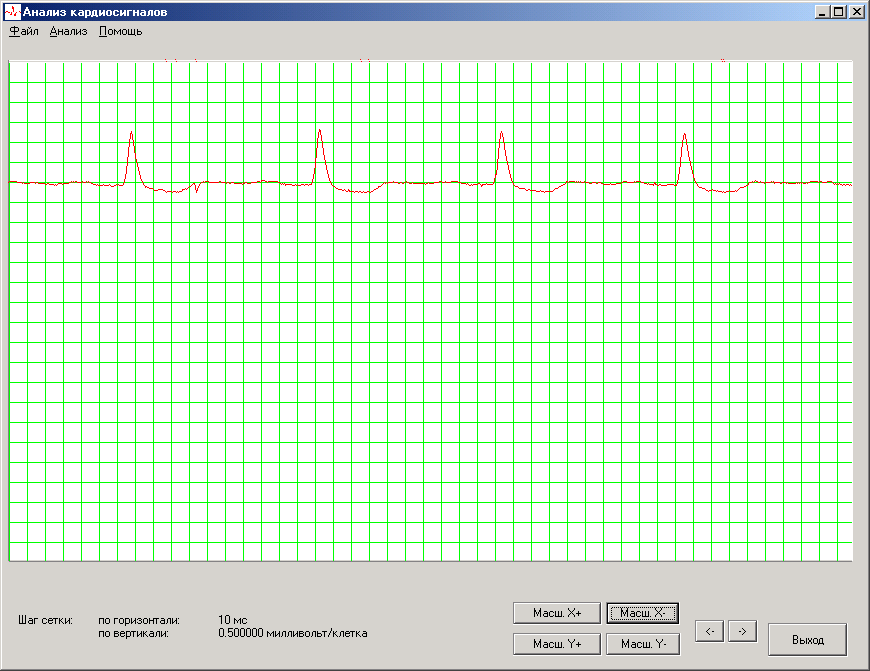
Task: Click the Масш. X- button
Action: (x=643, y=613)
